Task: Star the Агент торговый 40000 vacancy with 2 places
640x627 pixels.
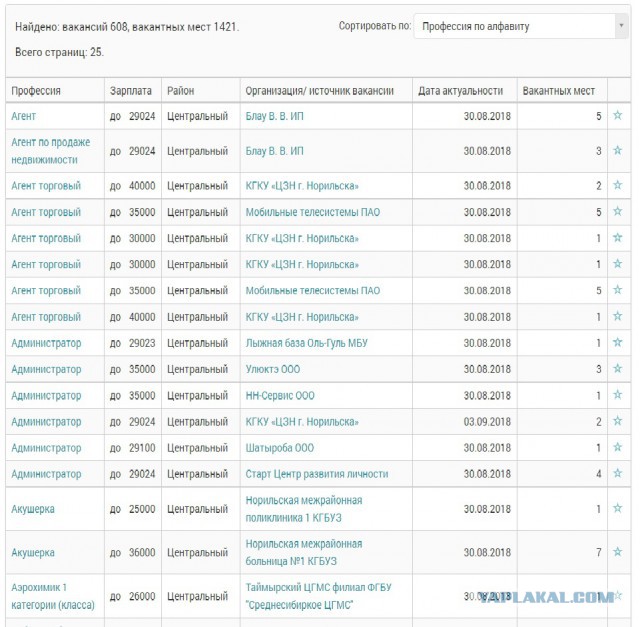Action: (x=618, y=185)
